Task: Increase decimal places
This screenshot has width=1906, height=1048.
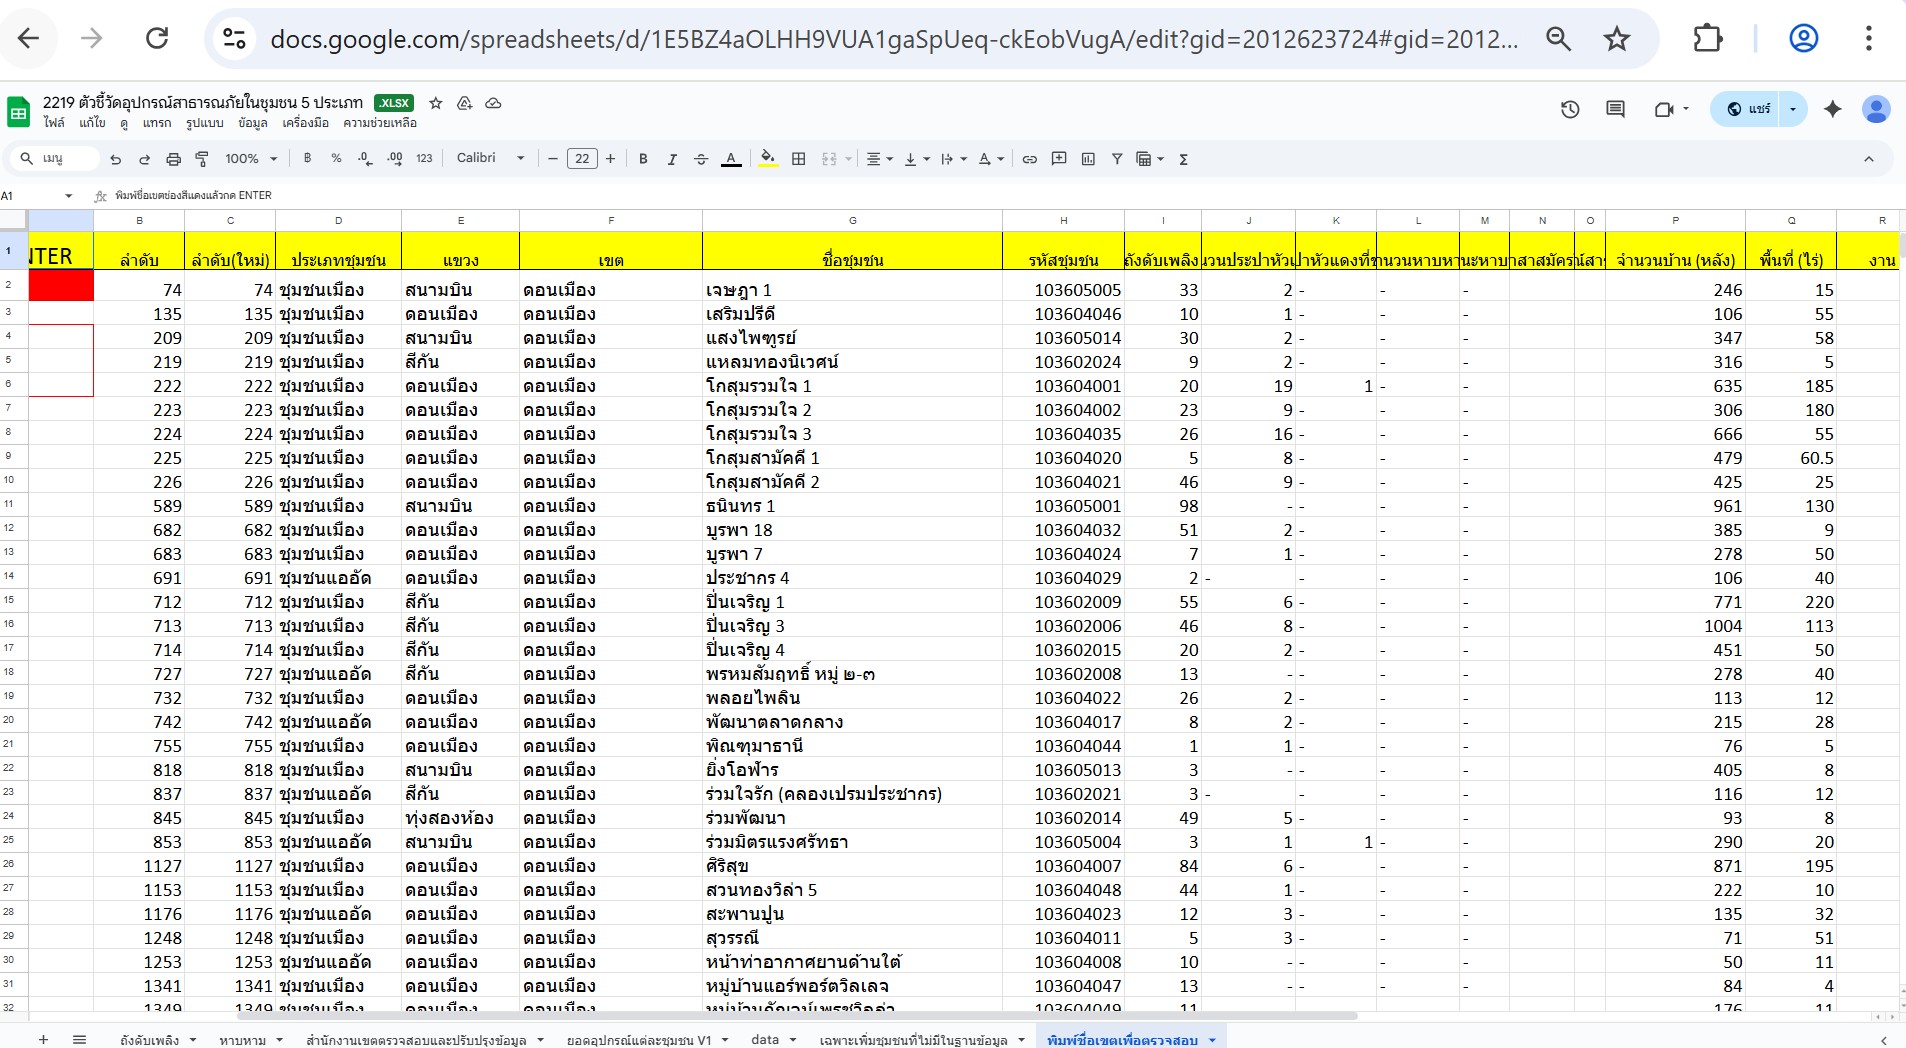Action: pyautogui.click(x=395, y=158)
